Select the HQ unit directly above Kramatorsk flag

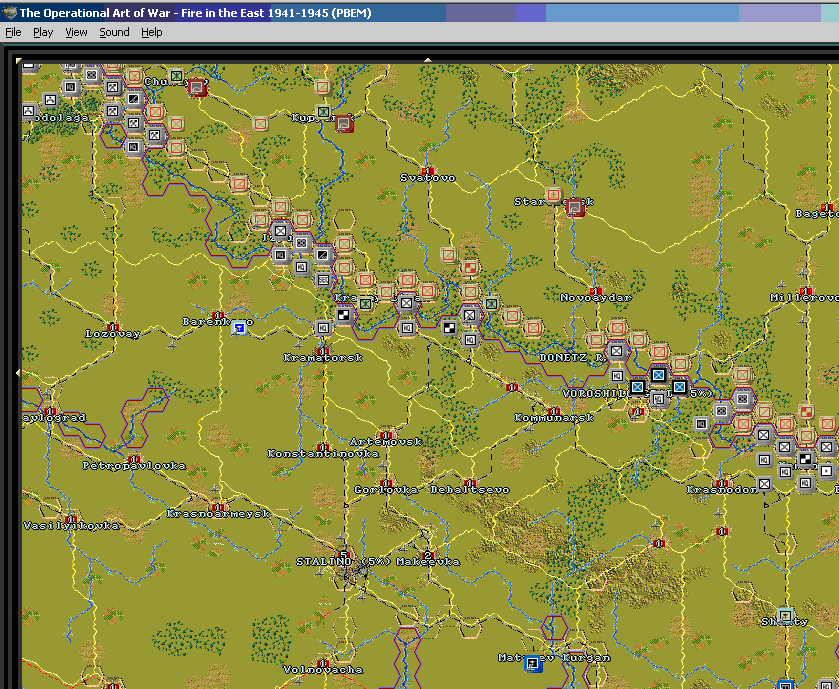click(323, 327)
